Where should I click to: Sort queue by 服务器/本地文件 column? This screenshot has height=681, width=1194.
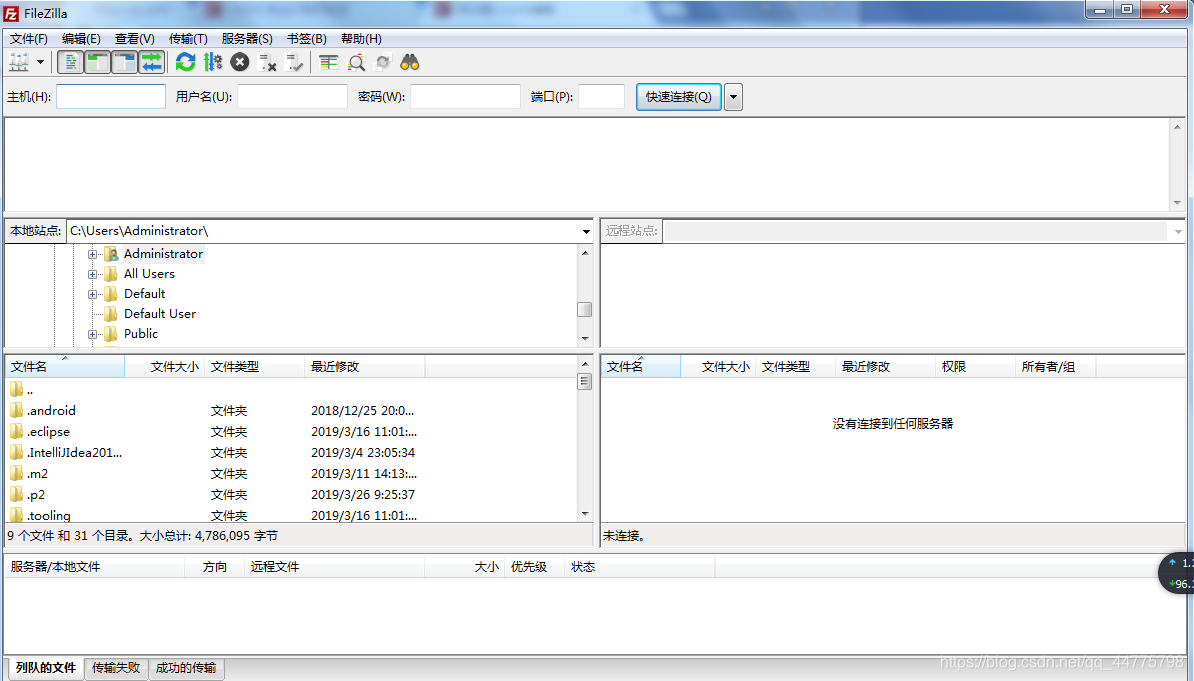click(x=94, y=567)
